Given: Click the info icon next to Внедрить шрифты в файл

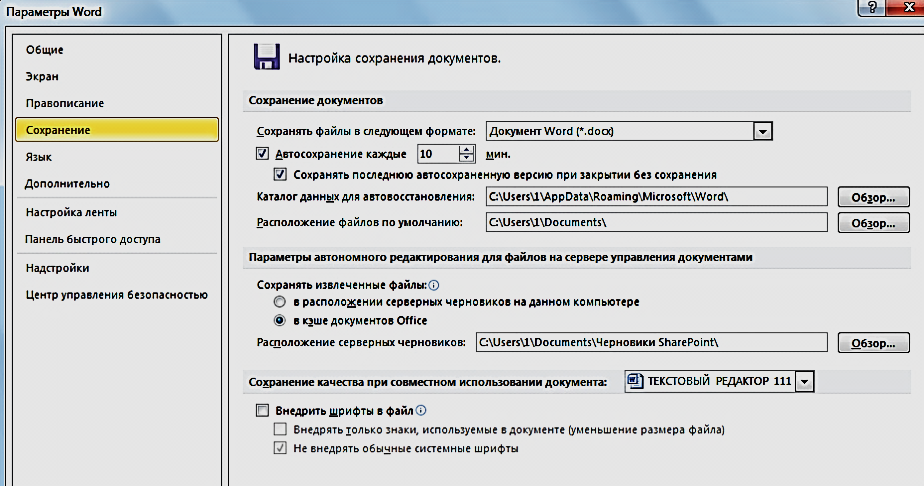Looking at the screenshot, I should [421, 411].
